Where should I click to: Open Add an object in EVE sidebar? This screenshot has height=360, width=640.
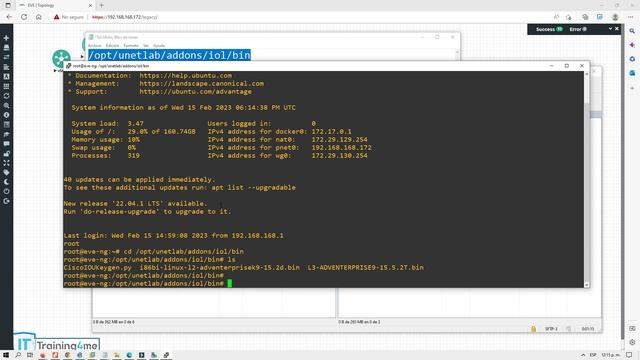click(6, 38)
